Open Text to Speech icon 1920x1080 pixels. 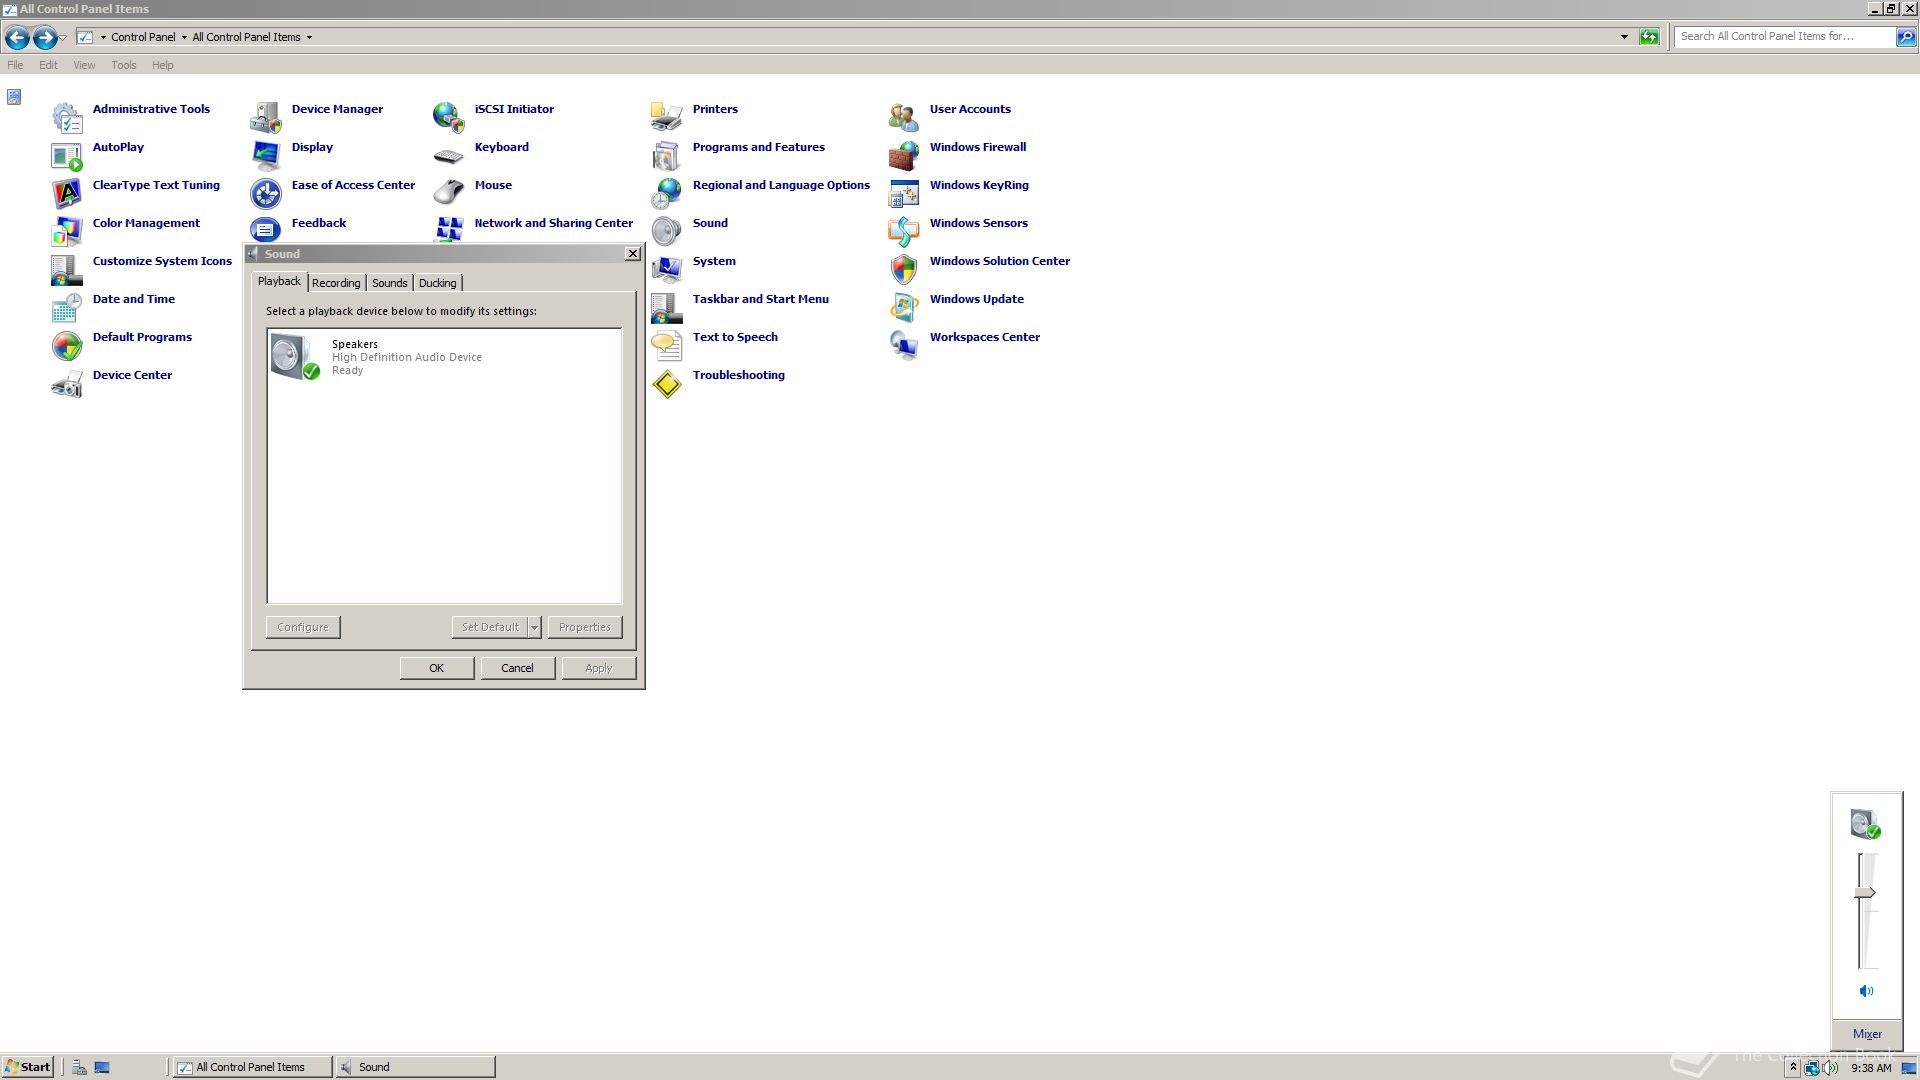point(667,346)
